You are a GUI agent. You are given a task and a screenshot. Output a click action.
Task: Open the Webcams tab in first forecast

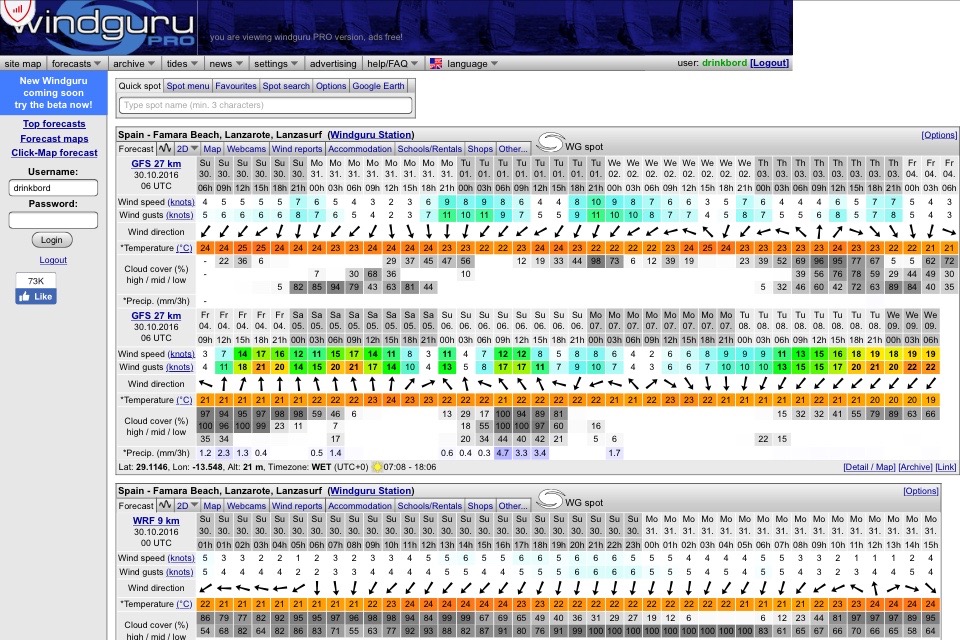pos(246,149)
